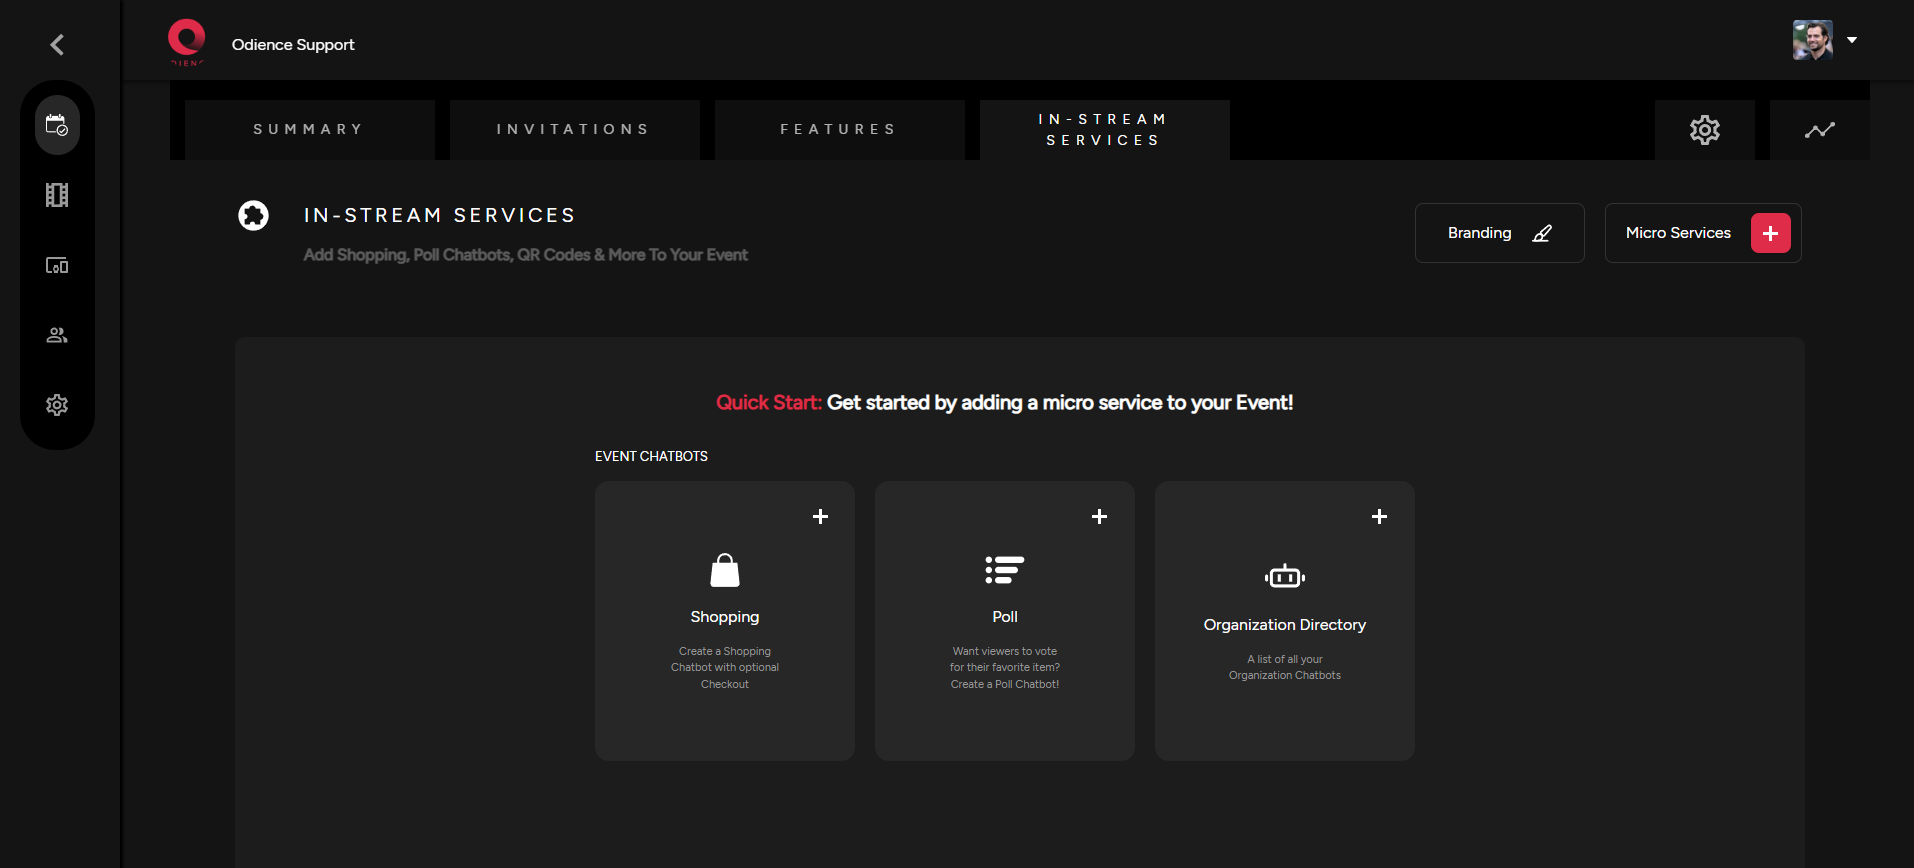1914x868 pixels.
Task: Open the devices sidebar icon
Action: click(x=57, y=265)
